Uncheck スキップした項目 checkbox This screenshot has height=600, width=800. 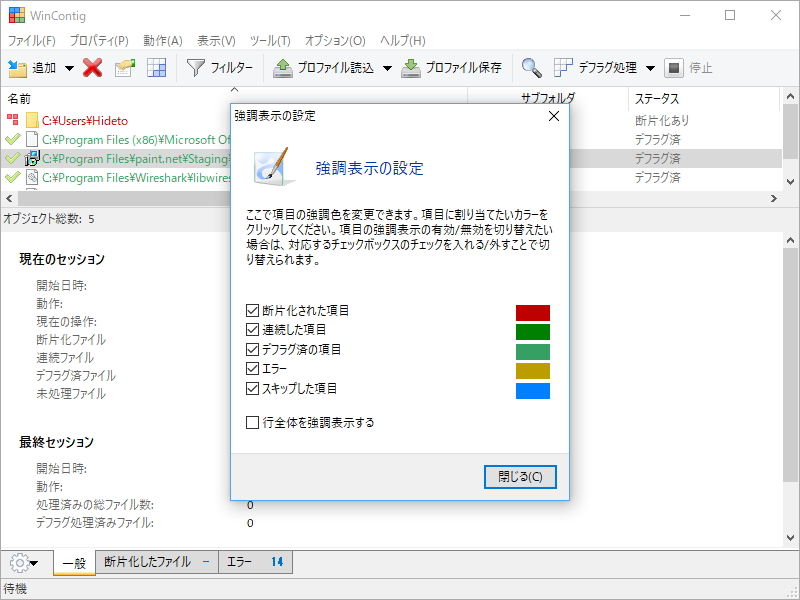[x=252, y=389]
